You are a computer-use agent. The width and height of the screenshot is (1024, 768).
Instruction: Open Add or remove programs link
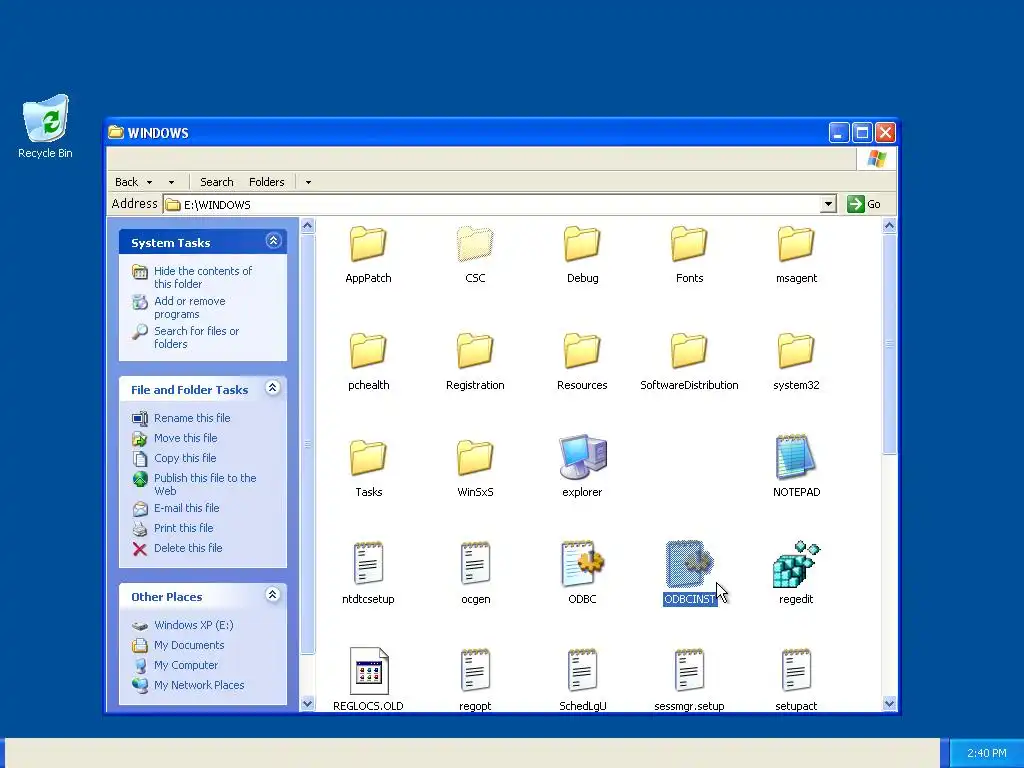[x=189, y=307]
